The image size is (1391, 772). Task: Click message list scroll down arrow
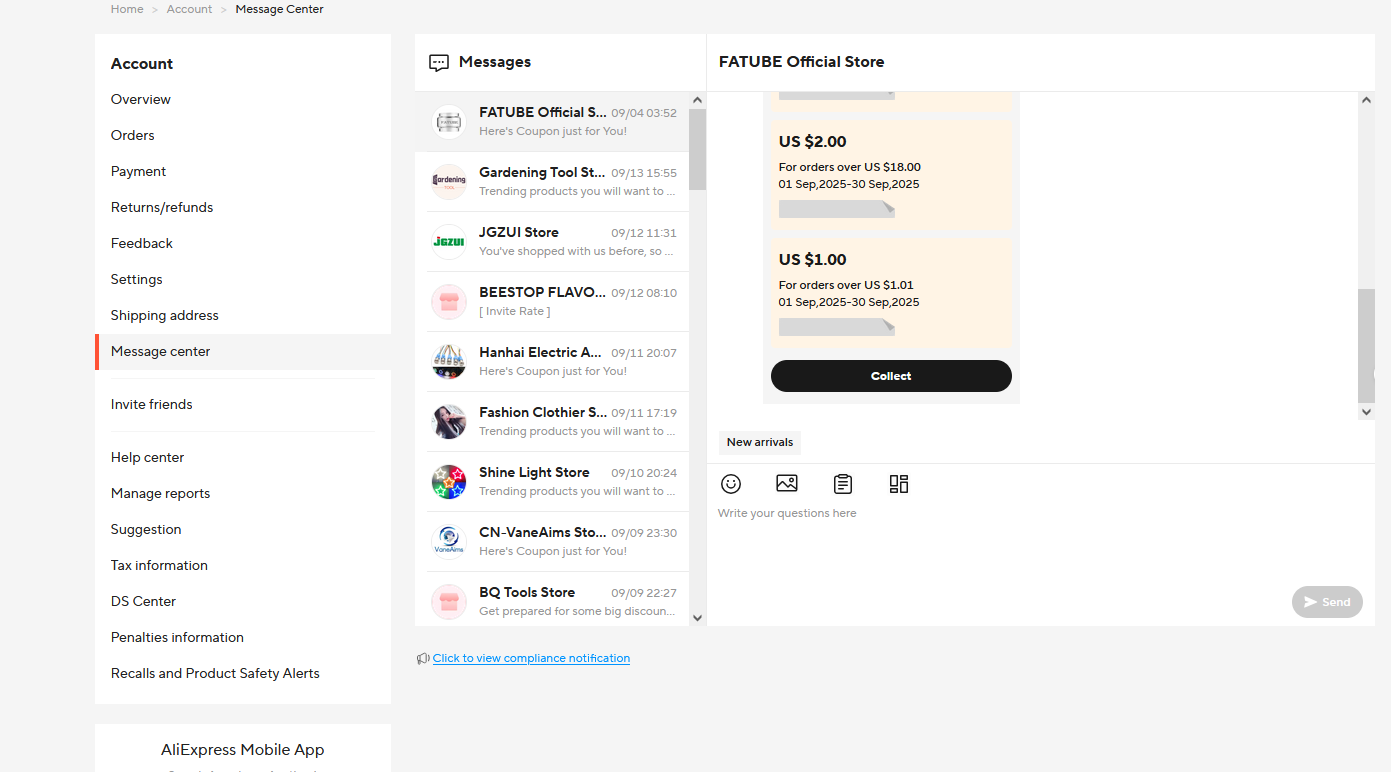tap(698, 618)
